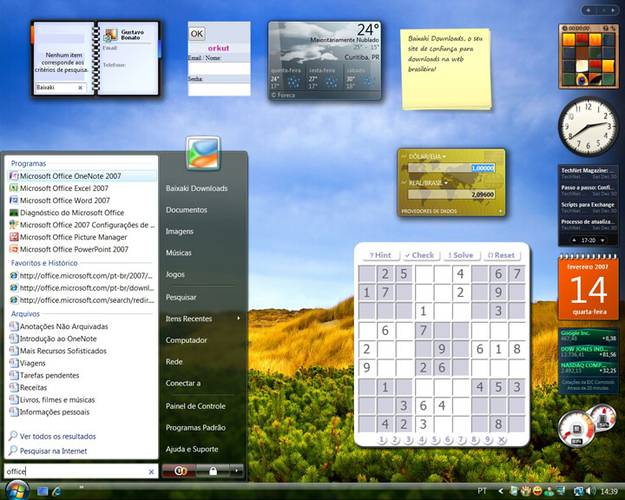Click Check button in Sudoku gadget

point(419,255)
